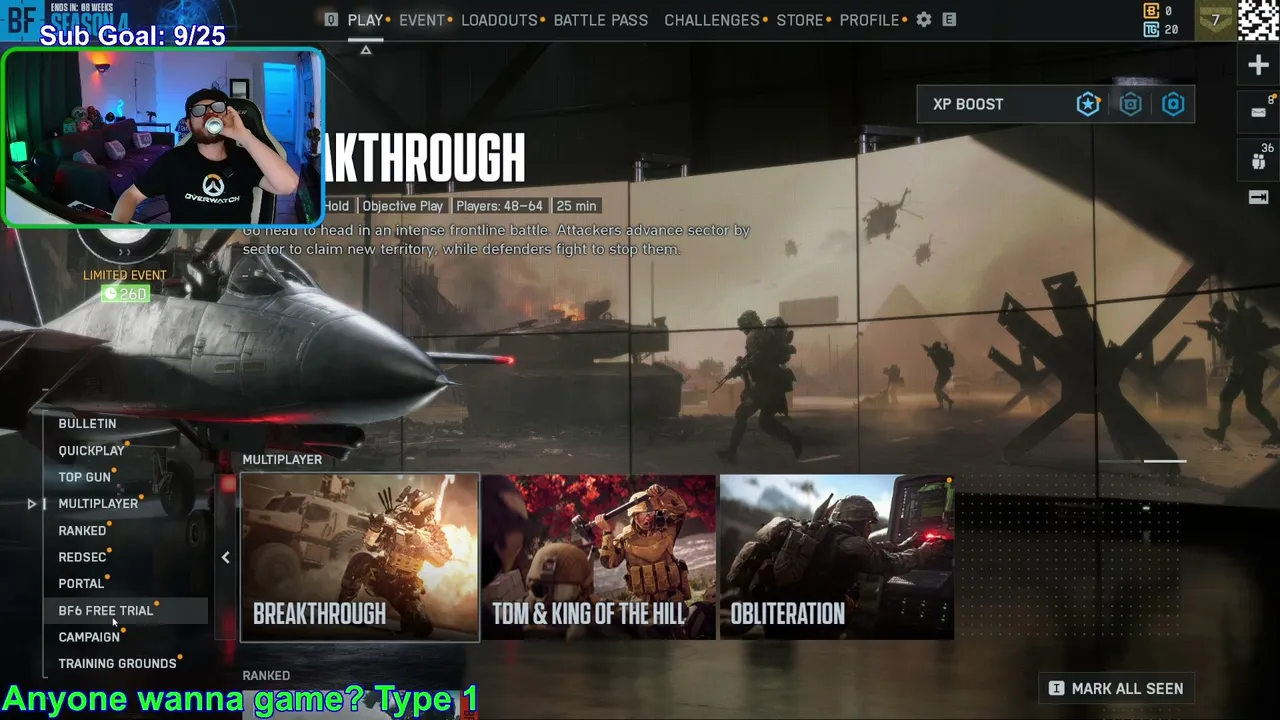Choose QUICKPLAY from the side menu
The width and height of the screenshot is (1280, 720).
point(91,451)
